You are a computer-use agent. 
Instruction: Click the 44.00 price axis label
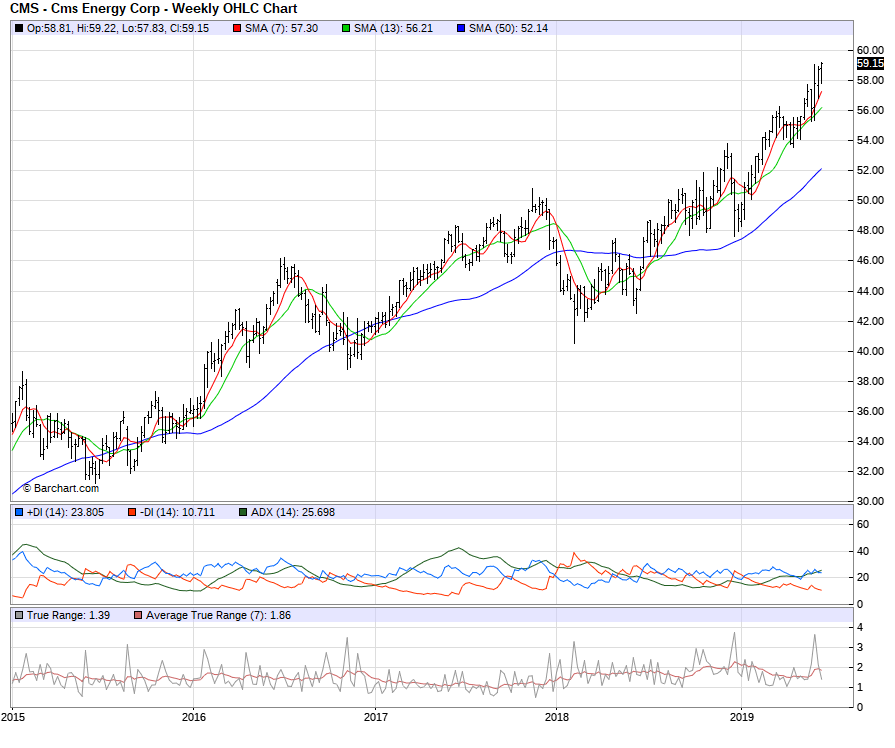coord(870,291)
